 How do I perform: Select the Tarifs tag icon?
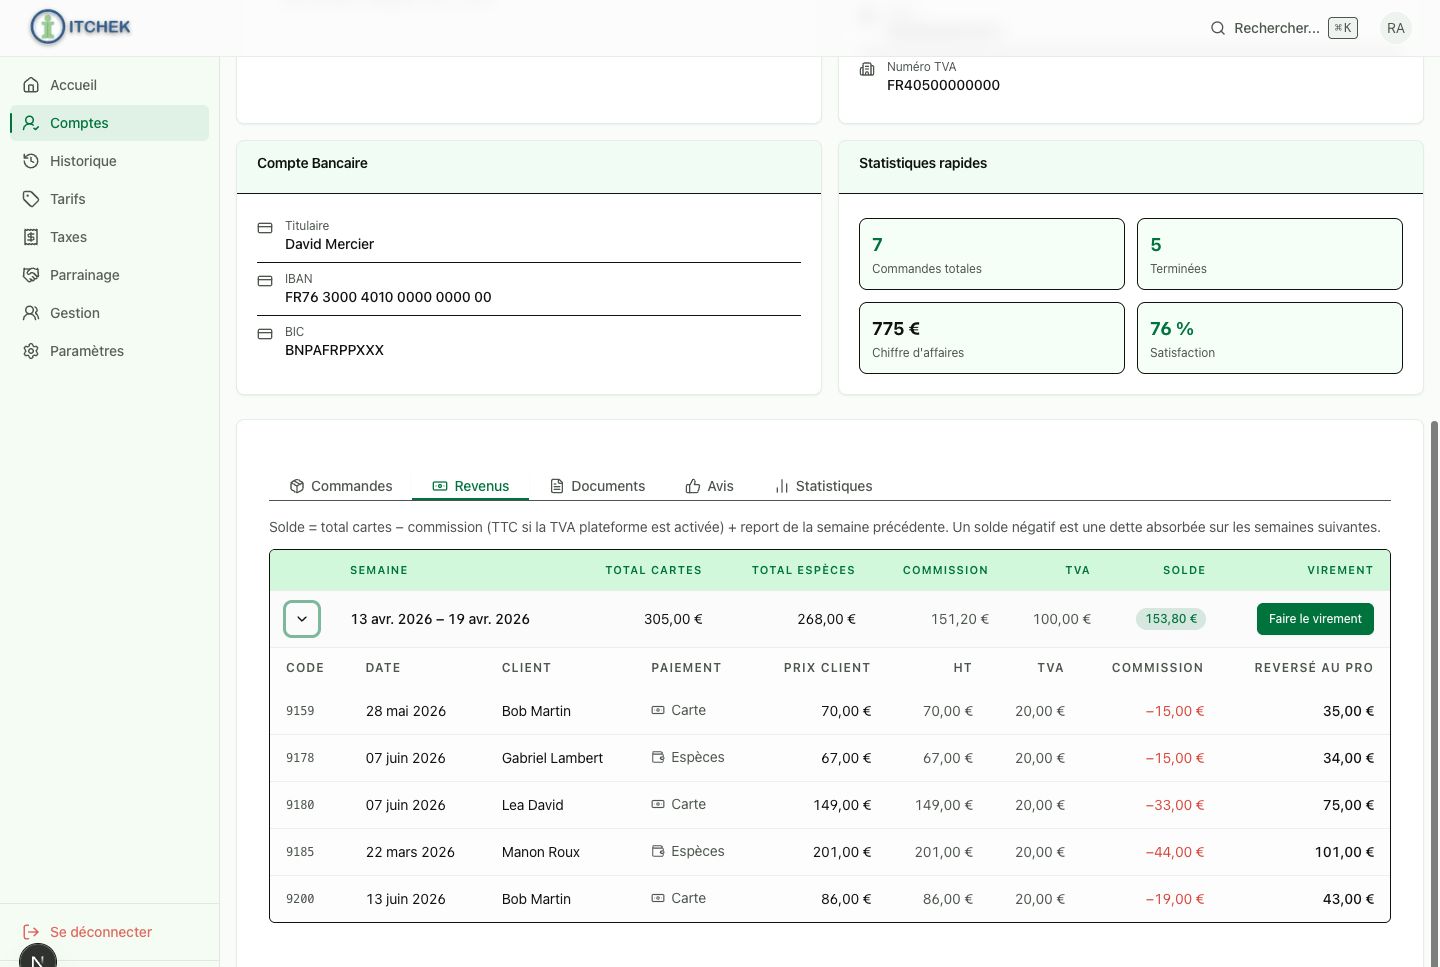[x=31, y=199]
